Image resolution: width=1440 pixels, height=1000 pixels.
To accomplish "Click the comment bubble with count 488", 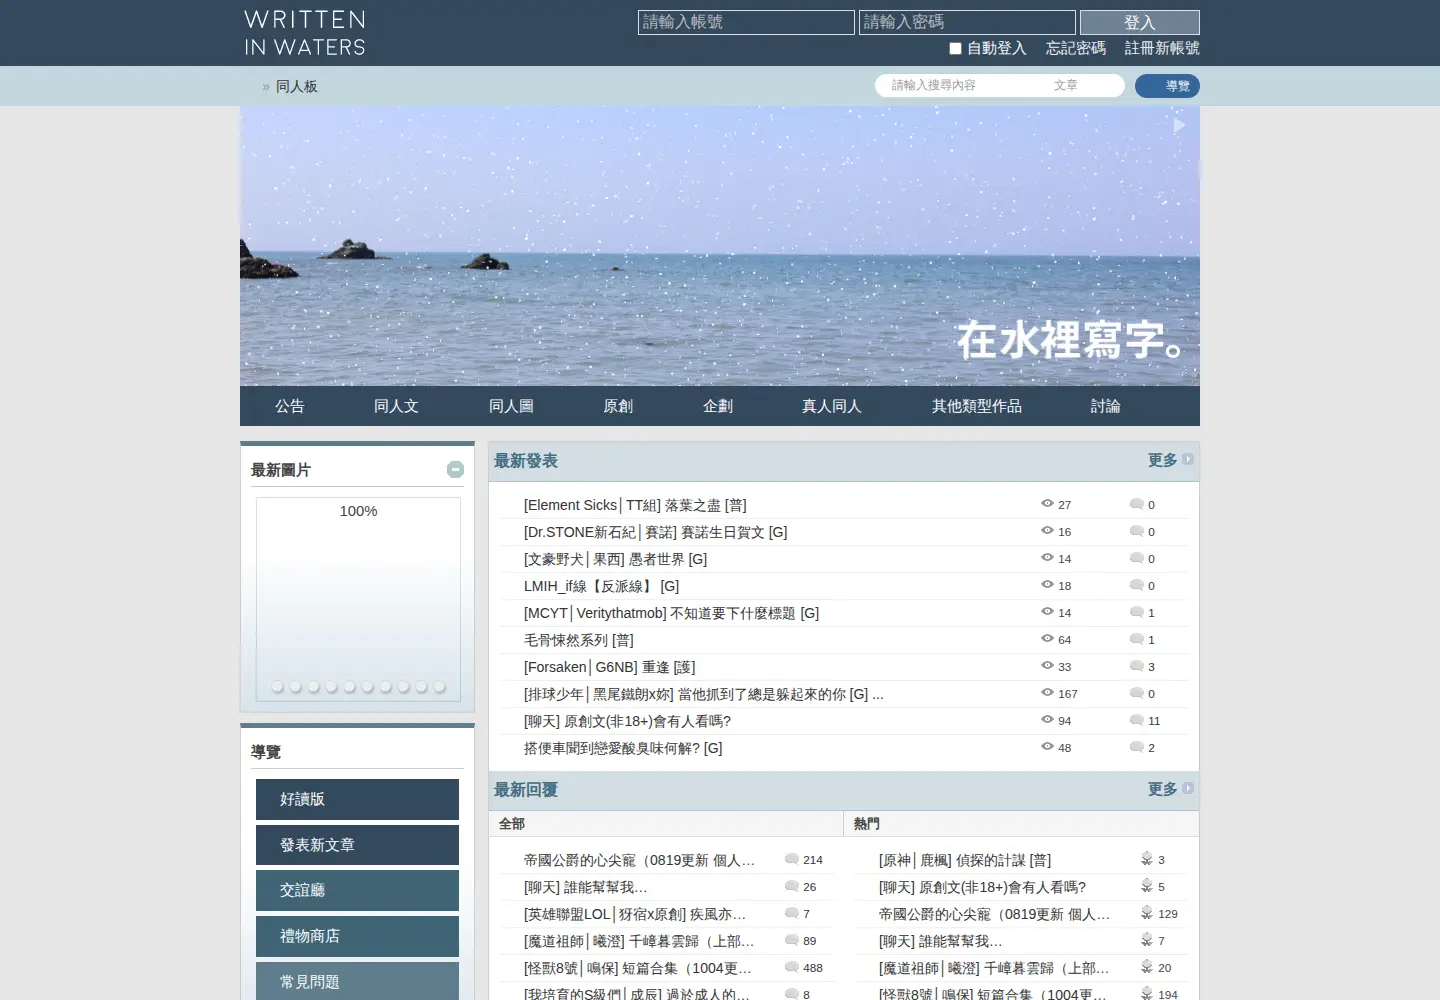I will click(792, 967).
